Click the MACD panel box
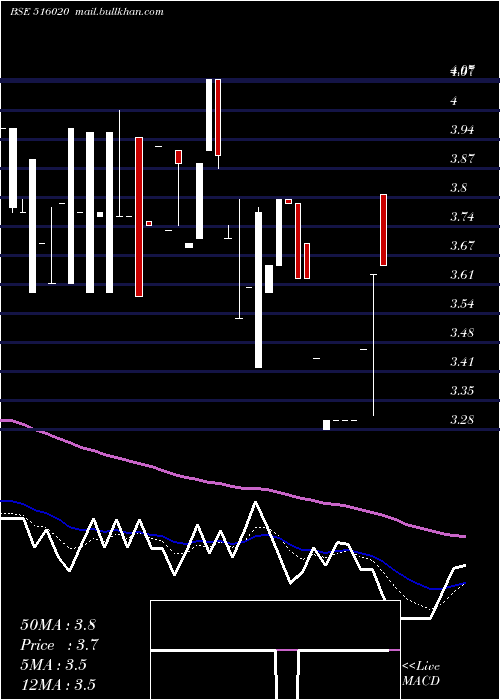This screenshot has height=700, width=500. click(x=275, y=650)
